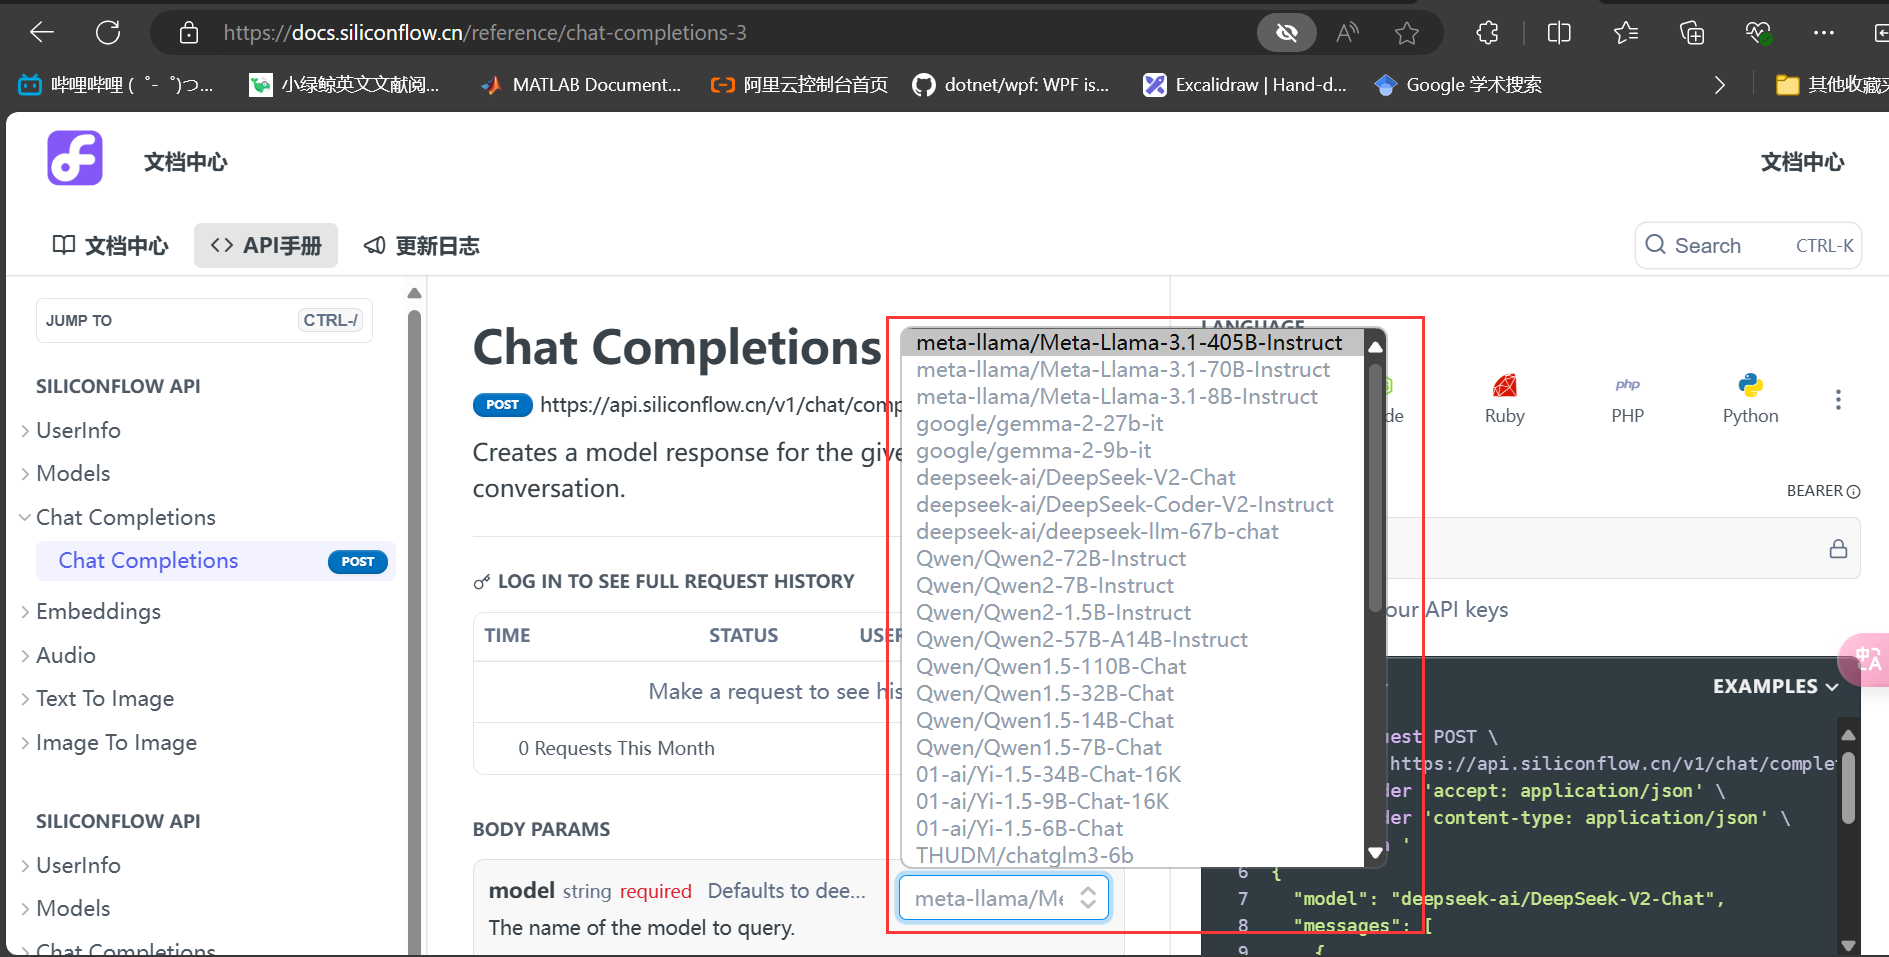Open the Excalidraw bookmark

pyautogui.click(x=1245, y=85)
